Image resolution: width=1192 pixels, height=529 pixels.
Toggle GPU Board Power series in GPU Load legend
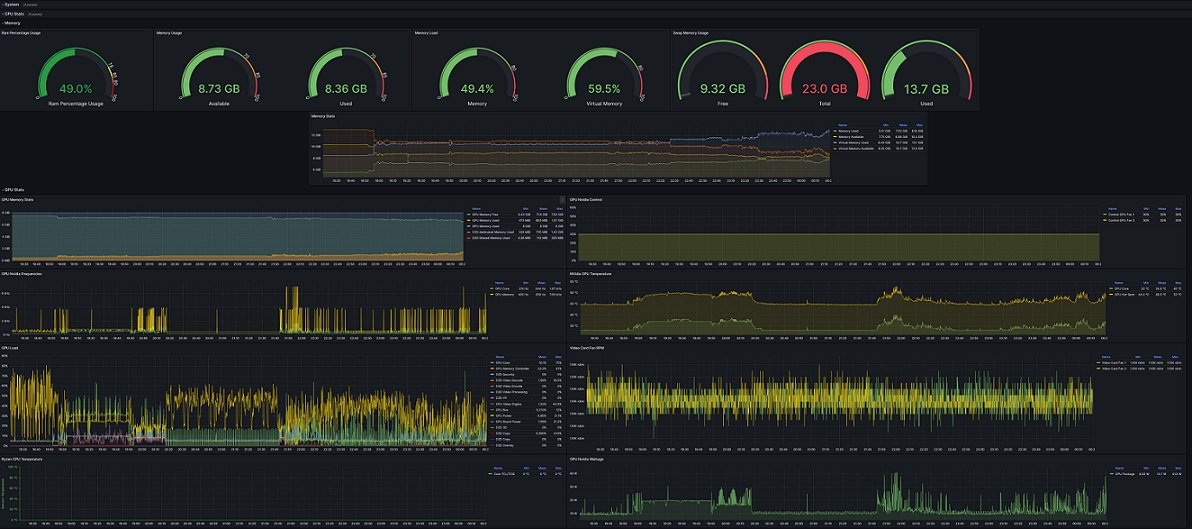(509, 422)
